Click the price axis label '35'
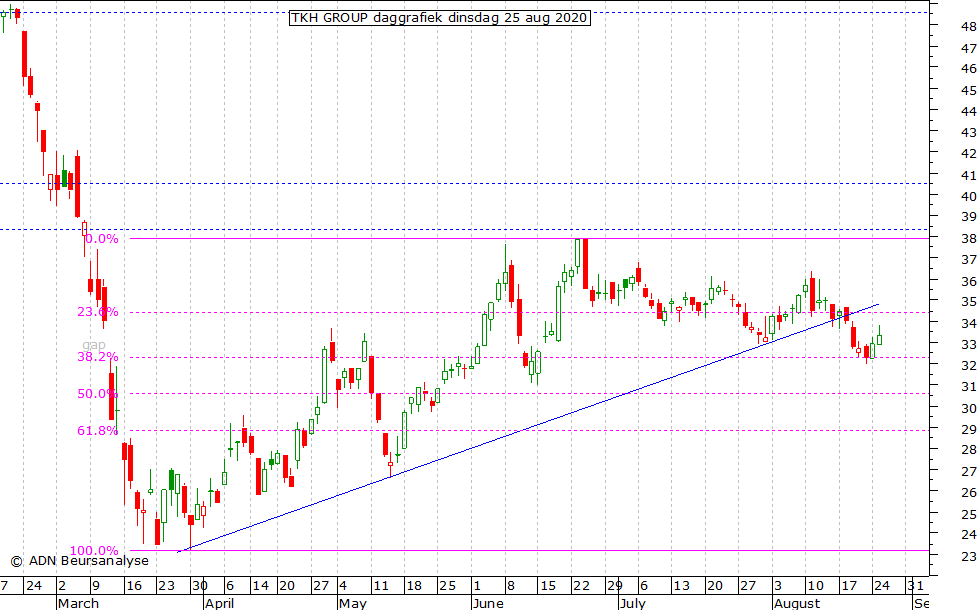The height and width of the screenshot is (610, 980). pos(969,302)
